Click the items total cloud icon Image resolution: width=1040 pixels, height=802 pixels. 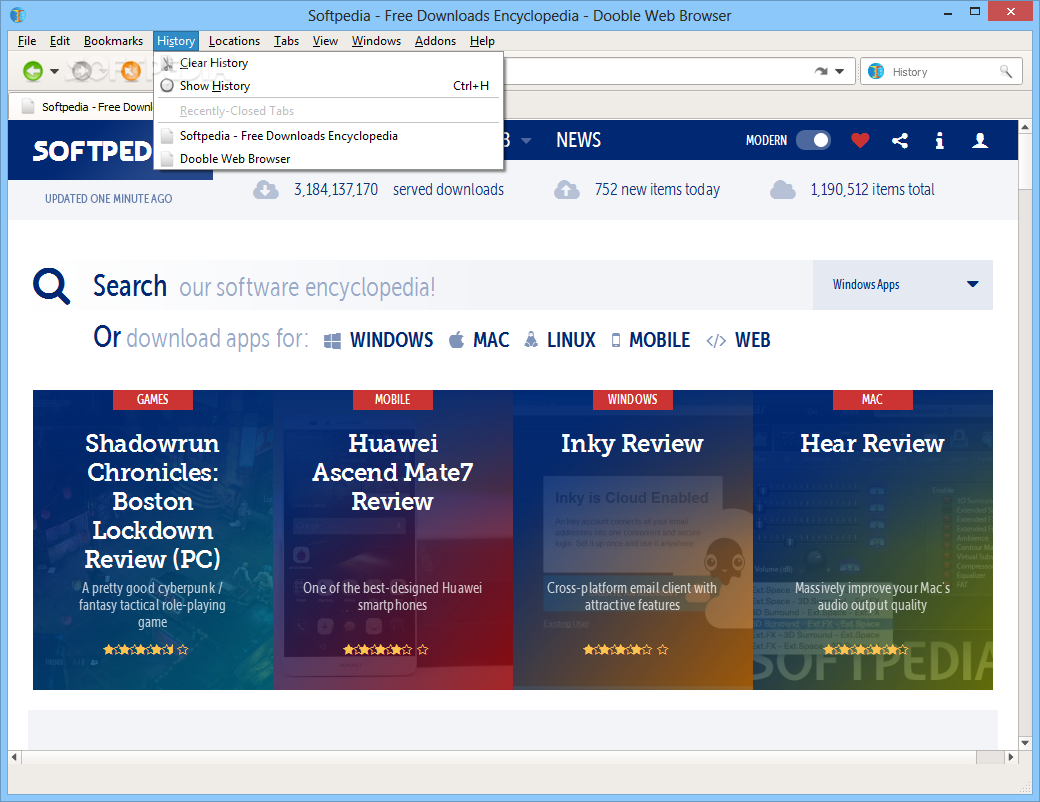pyautogui.click(x=783, y=190)
